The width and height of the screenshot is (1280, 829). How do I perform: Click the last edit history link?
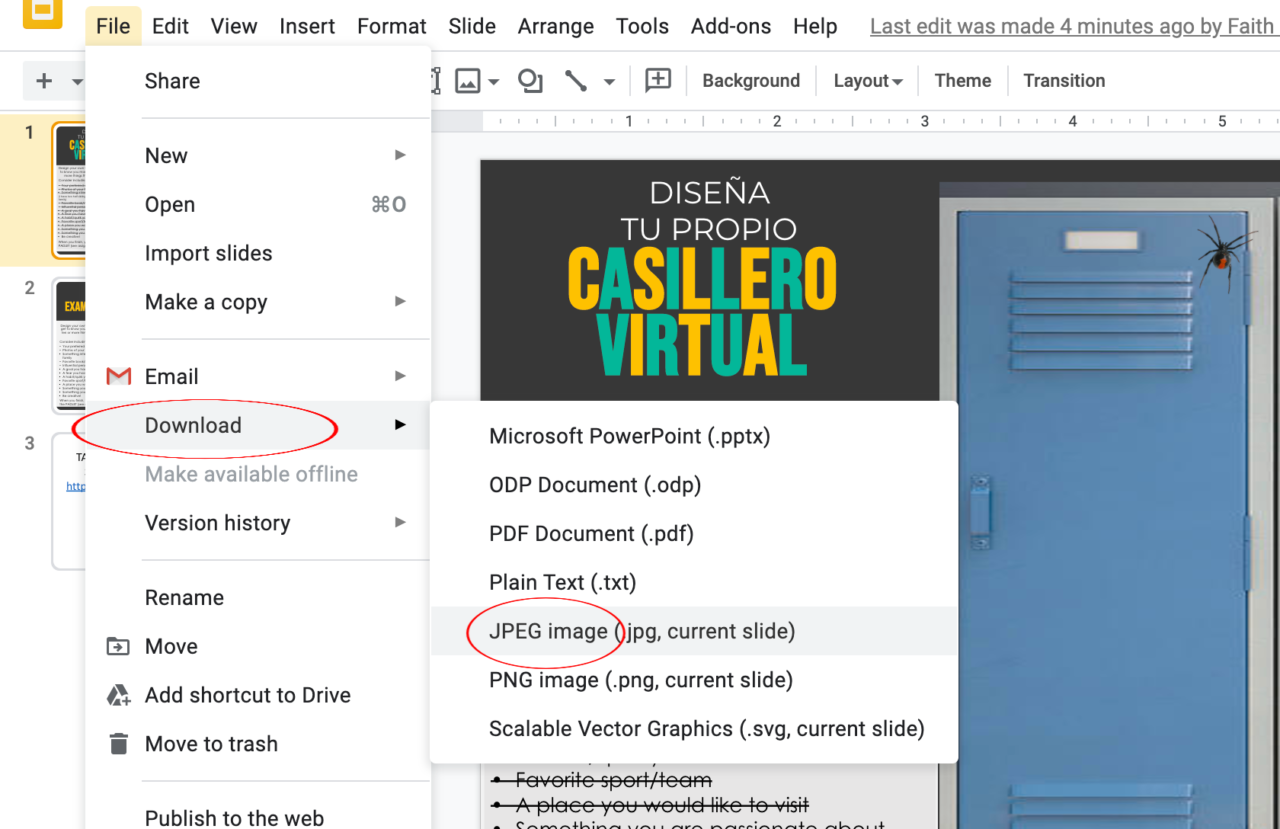1069,26
